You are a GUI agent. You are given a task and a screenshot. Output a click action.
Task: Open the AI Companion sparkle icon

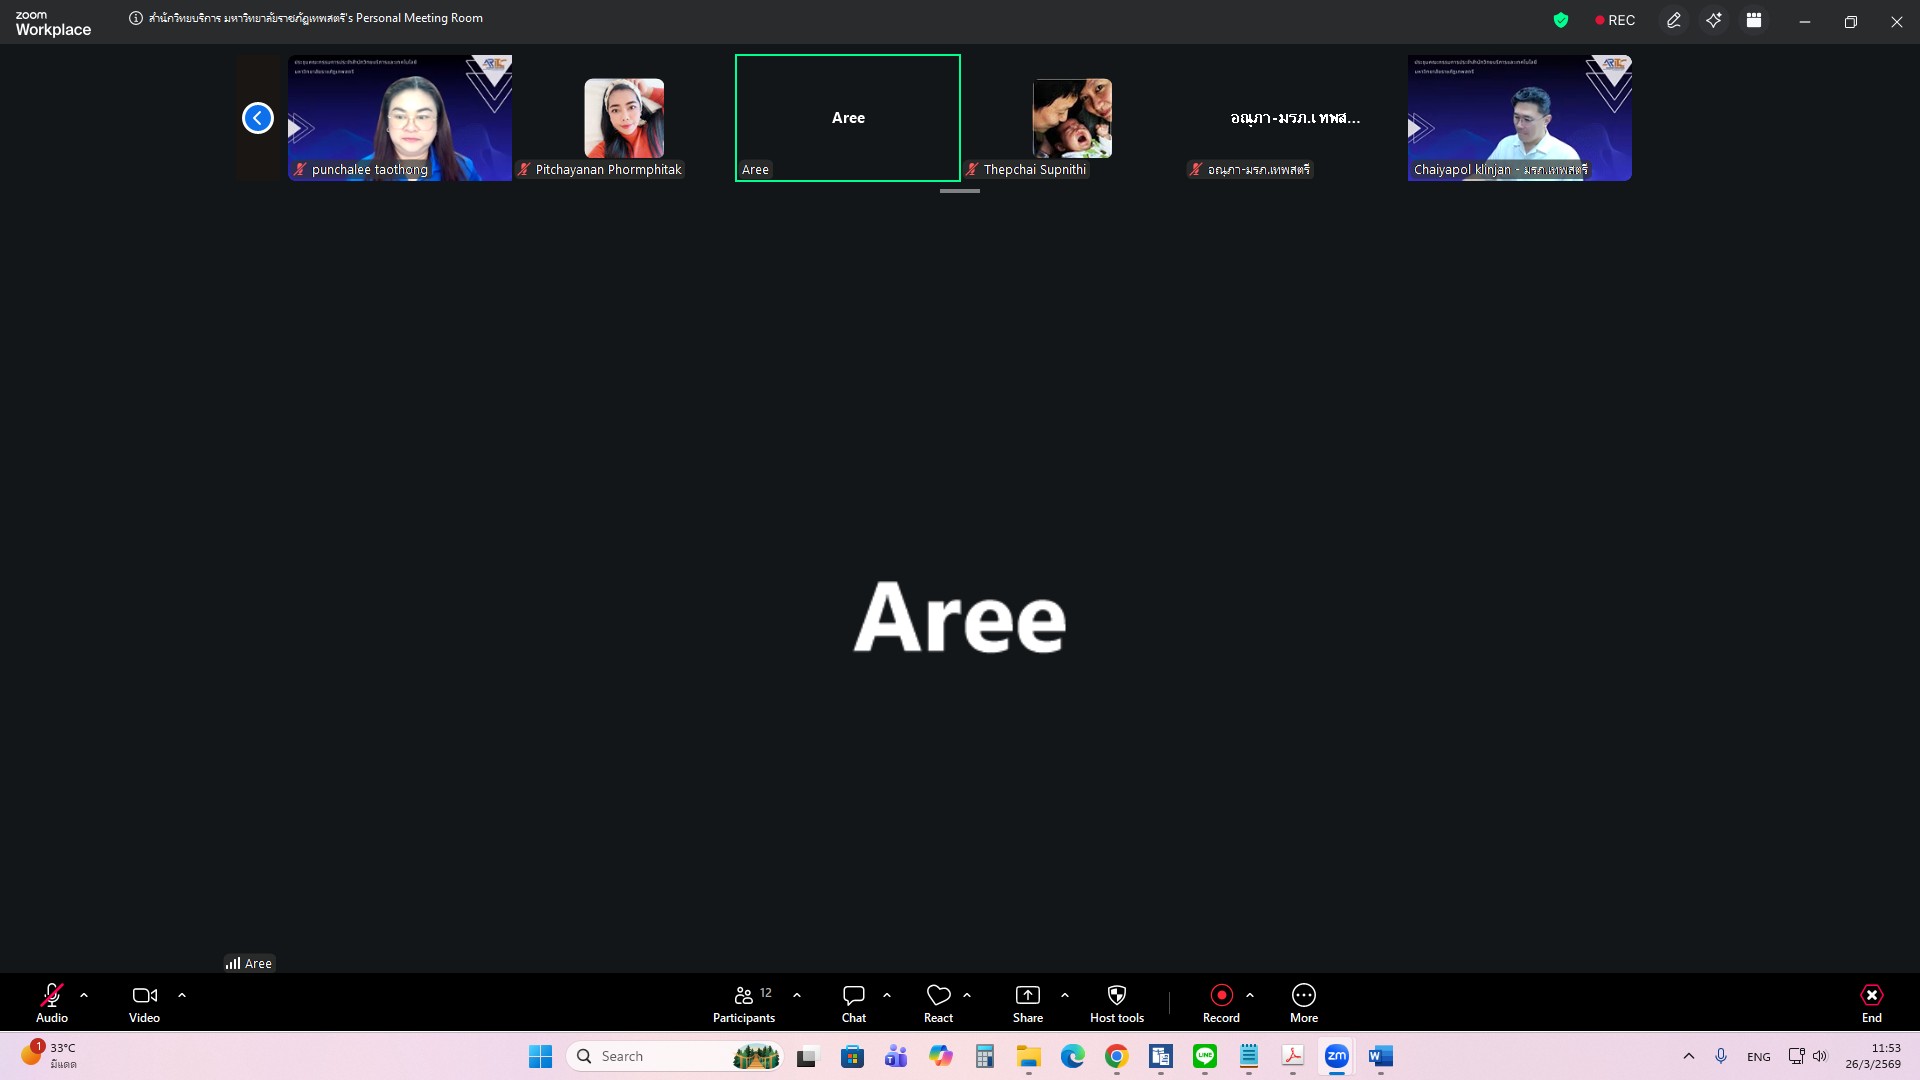pyautogui.click(x=1714, y=20)
